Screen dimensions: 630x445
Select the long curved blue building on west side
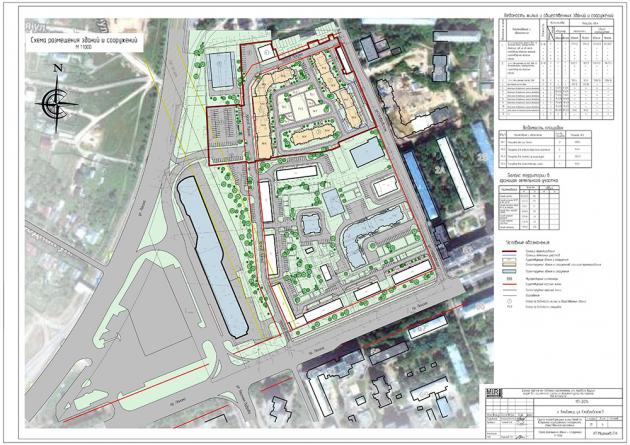point(207,253)
